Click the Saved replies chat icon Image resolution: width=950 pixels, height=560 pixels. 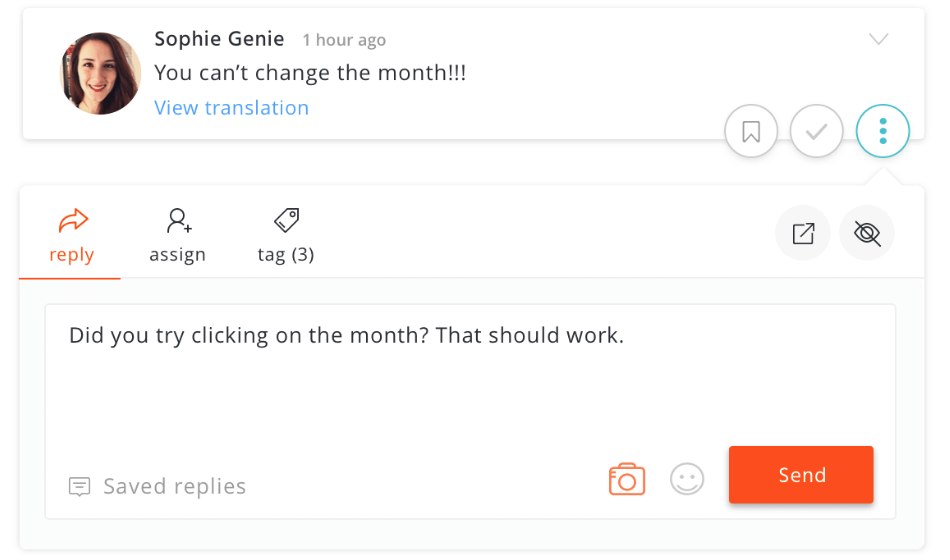click(79, 487)
